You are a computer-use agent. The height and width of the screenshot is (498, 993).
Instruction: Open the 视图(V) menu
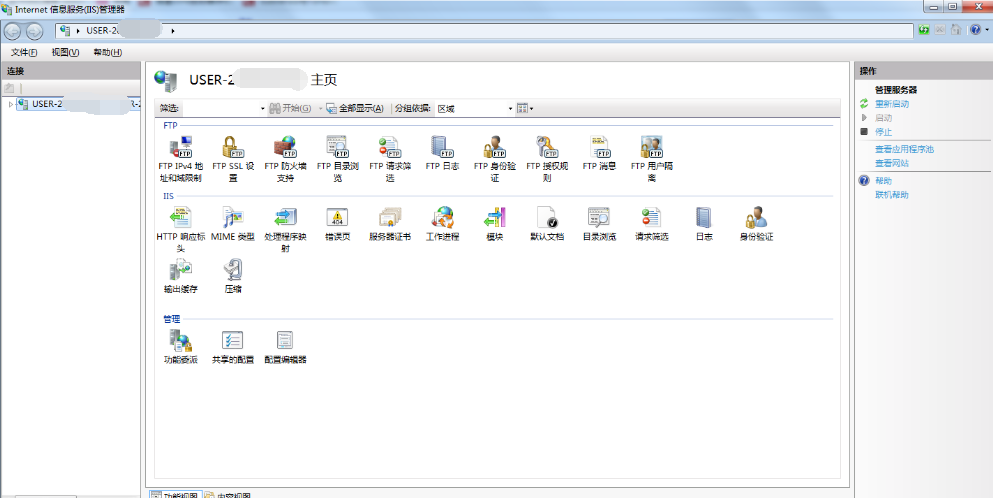coord(65,52)
